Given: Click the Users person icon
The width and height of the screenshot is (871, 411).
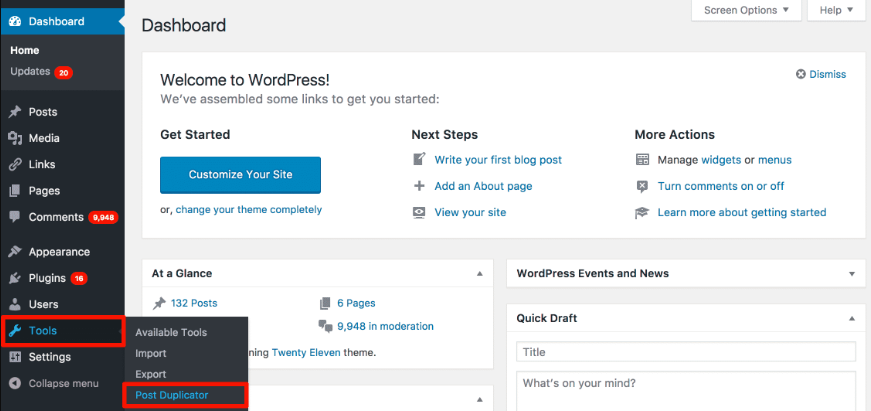Looking at the screenshot, I should coord(15,304).
